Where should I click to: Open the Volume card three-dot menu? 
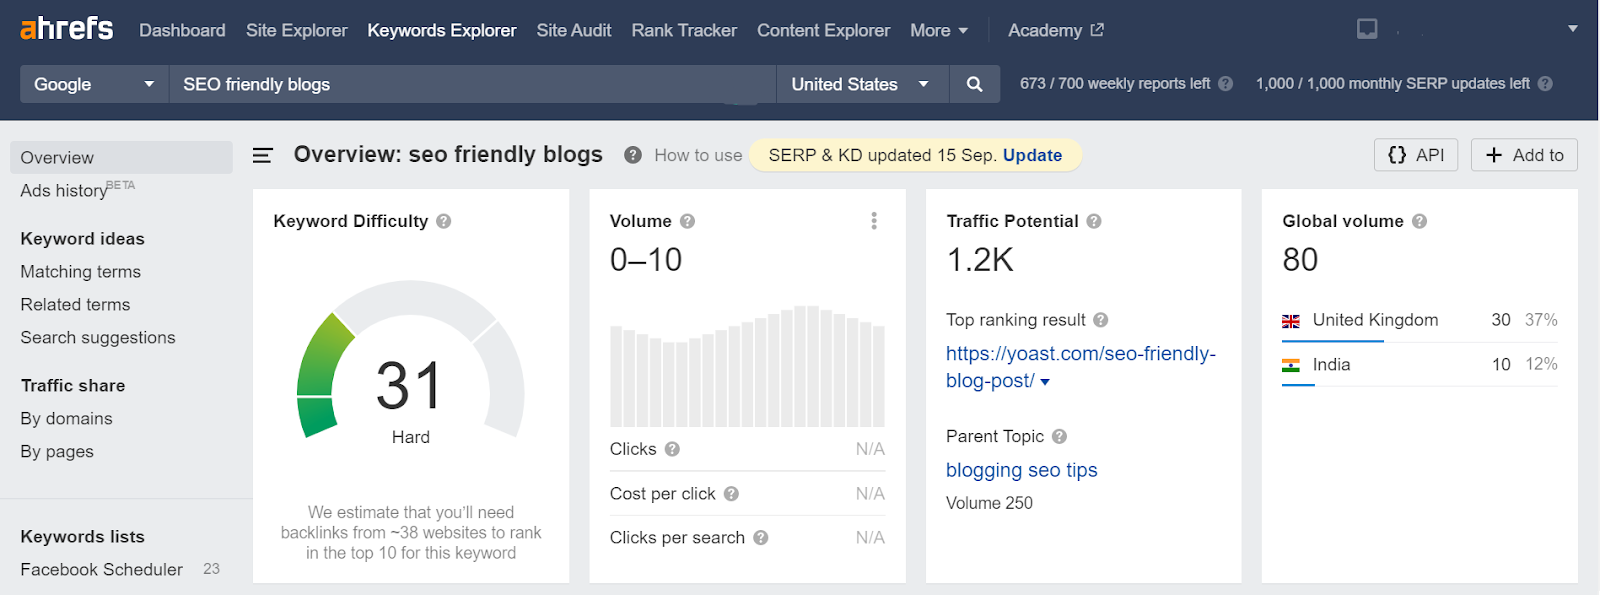point(874,221)
